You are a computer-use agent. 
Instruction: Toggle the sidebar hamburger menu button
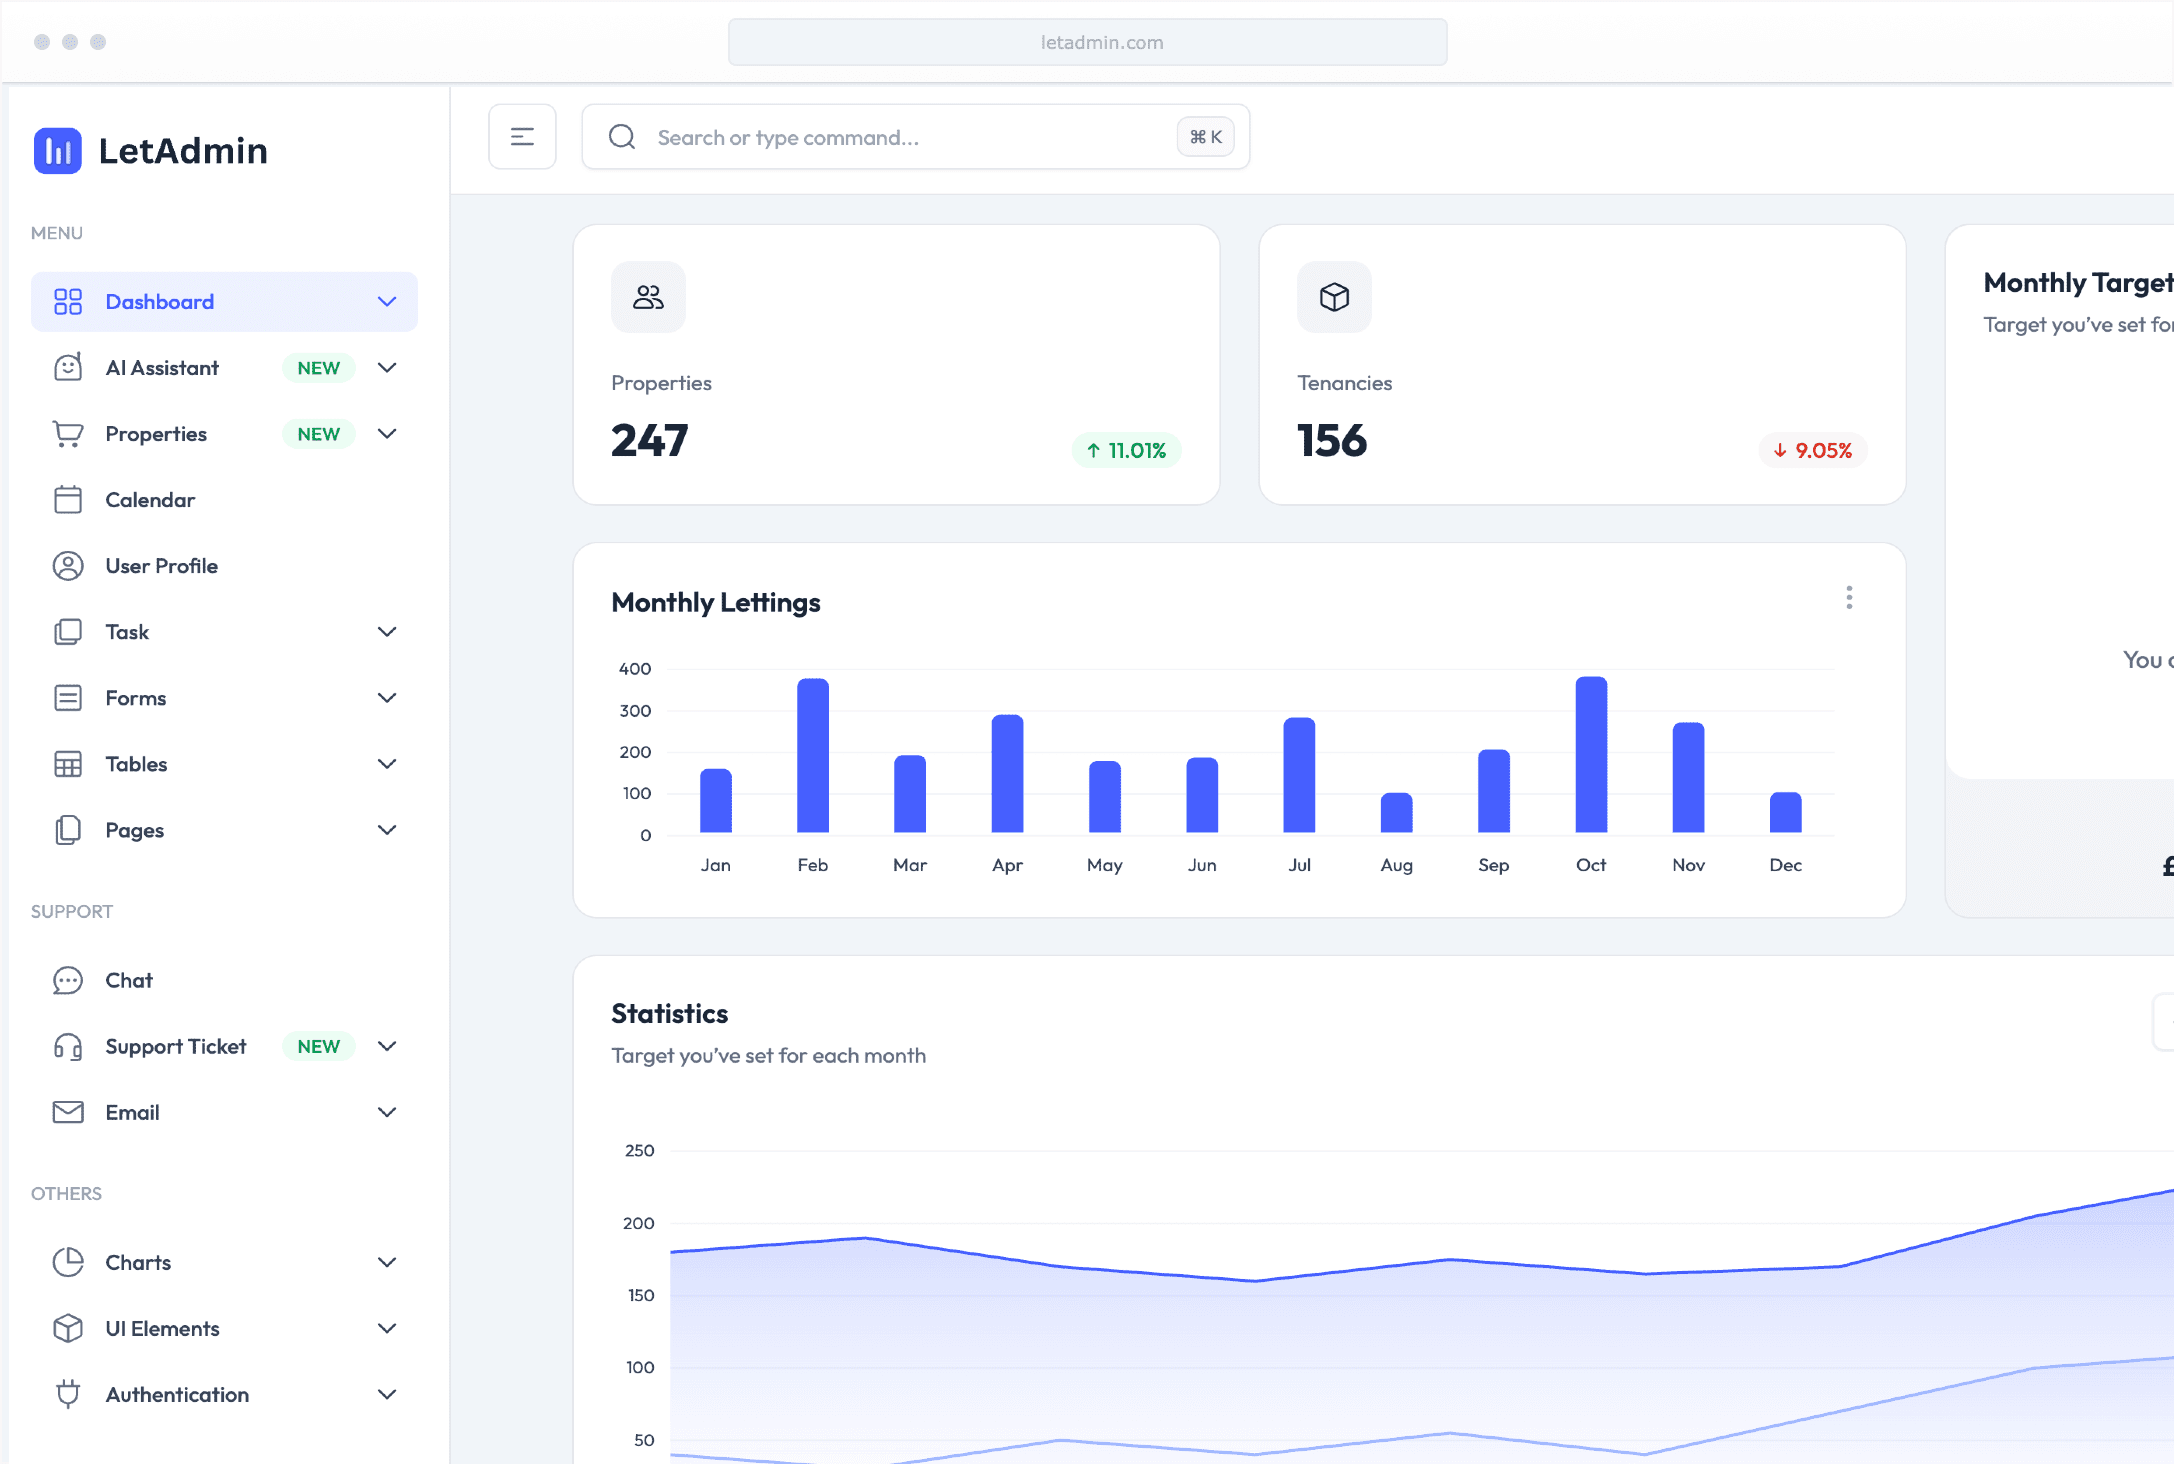(522, 137)
